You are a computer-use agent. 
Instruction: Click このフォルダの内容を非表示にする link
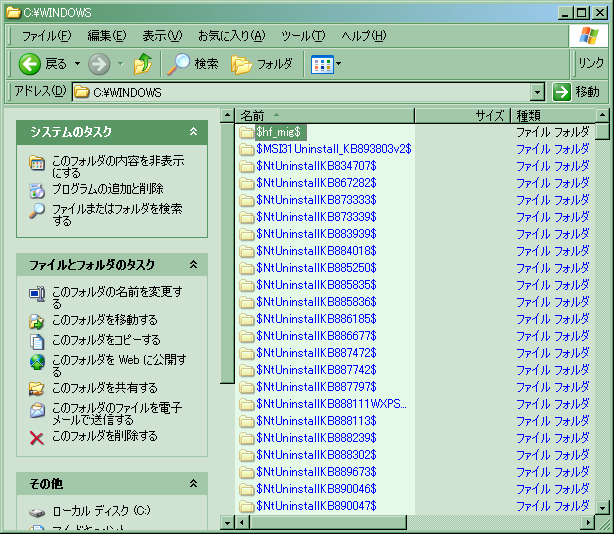pyautogui.click(x=118, y=166)
